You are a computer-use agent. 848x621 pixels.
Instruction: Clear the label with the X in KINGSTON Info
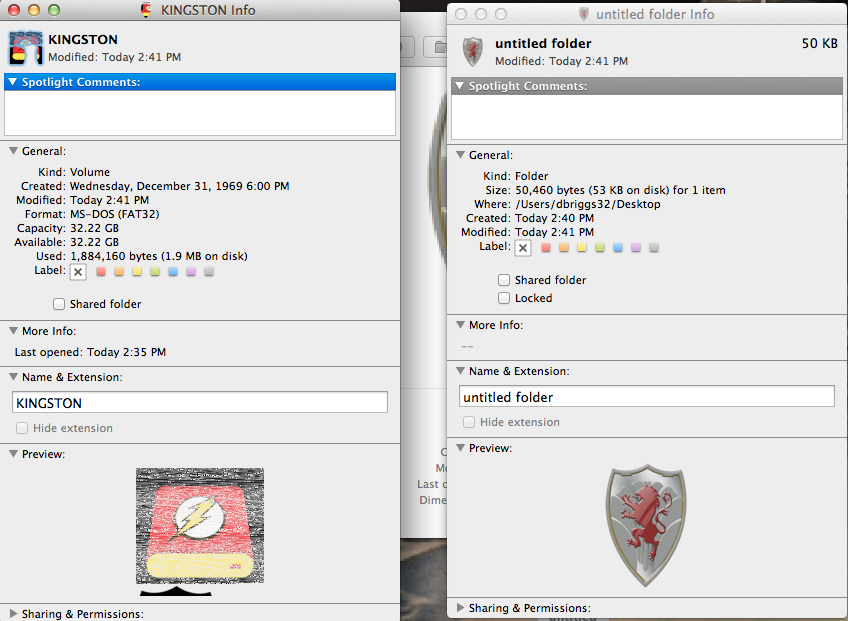tap(78, 272)
